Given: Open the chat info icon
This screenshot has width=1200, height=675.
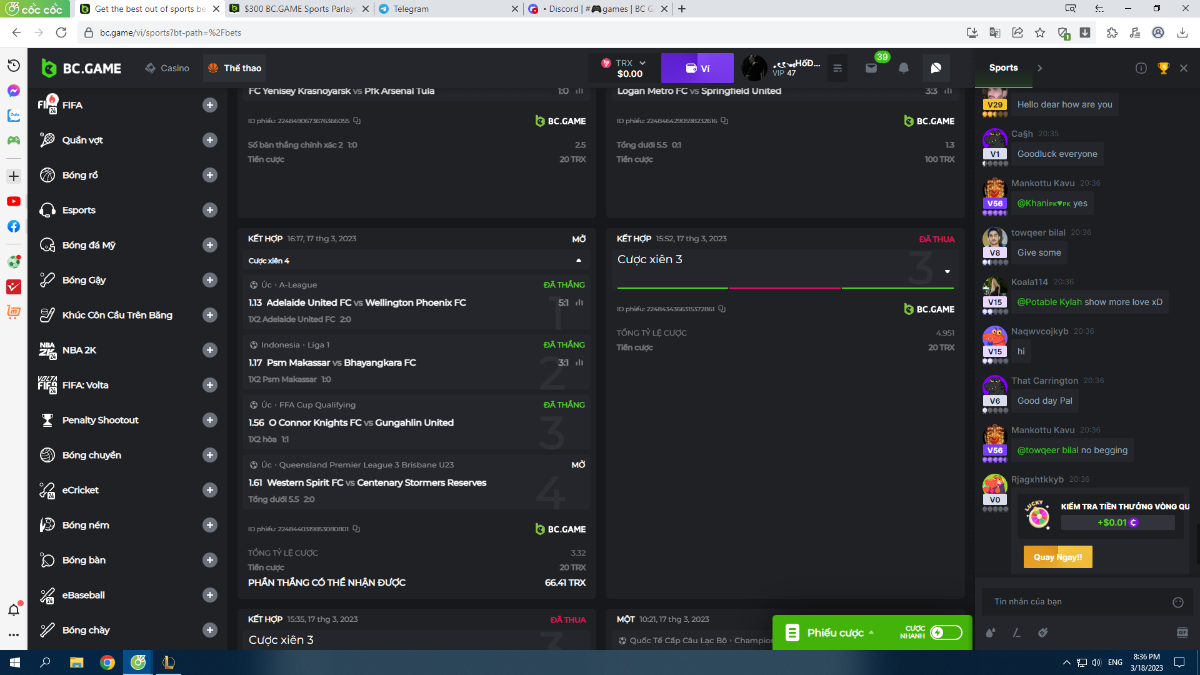Looking at the screenshot, I should coord(1141,68).
